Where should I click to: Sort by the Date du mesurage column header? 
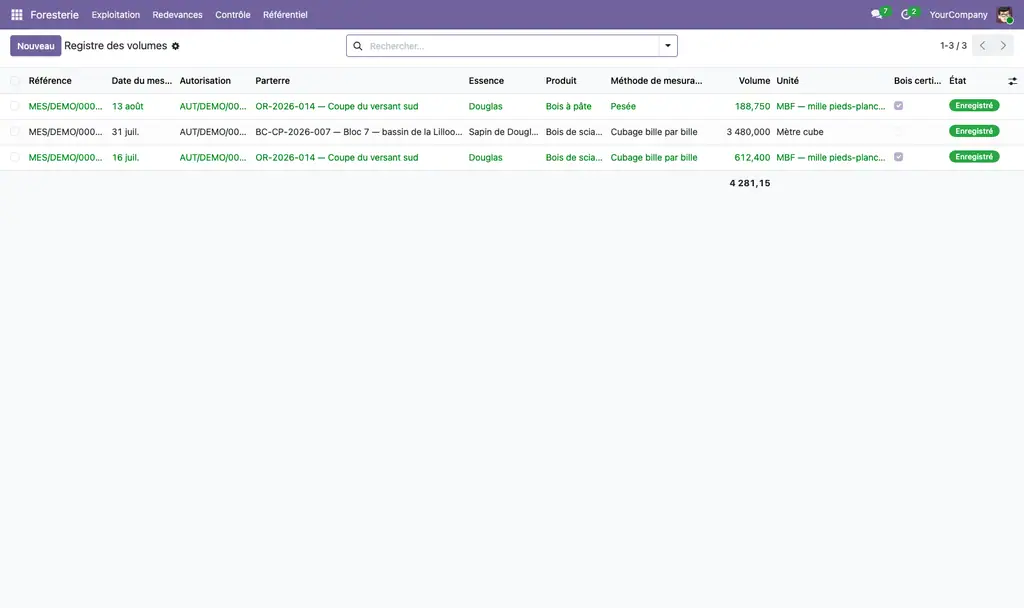click(142, 81)
